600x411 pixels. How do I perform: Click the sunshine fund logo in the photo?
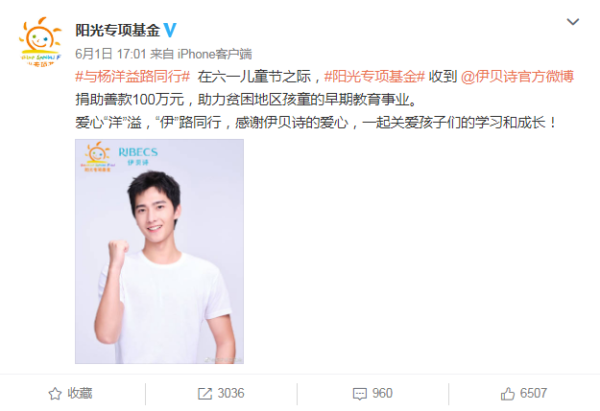97,157
